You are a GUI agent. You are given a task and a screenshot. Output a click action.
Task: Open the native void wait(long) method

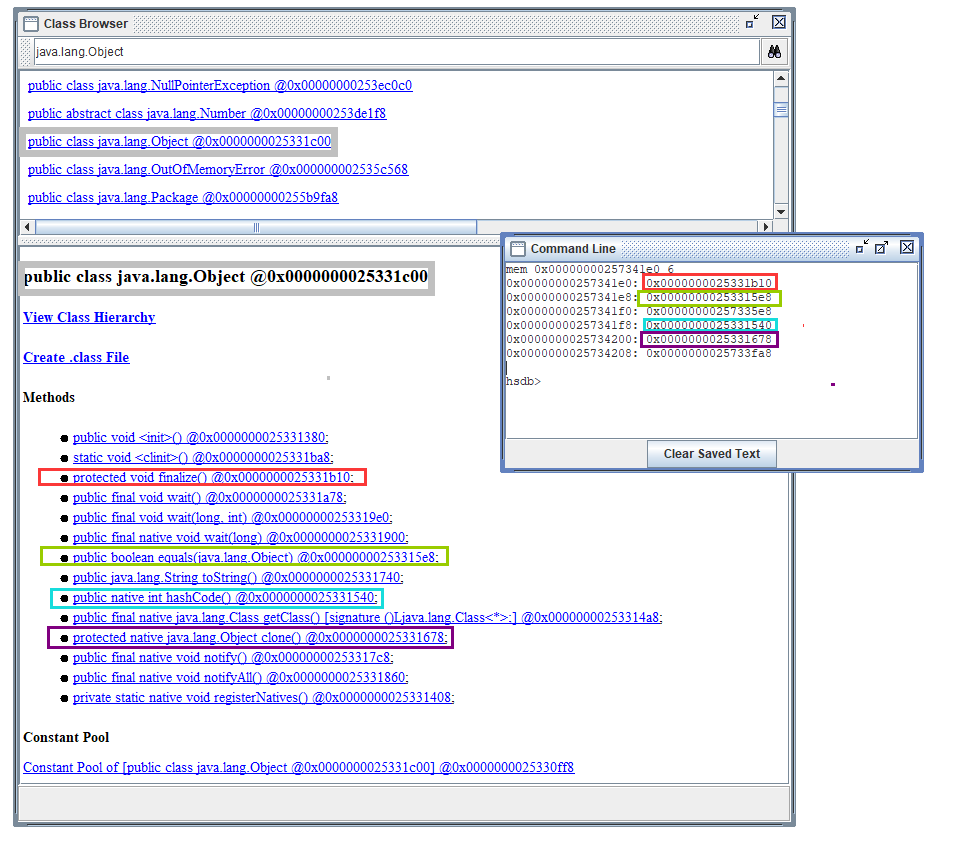[x=241, y=538]
